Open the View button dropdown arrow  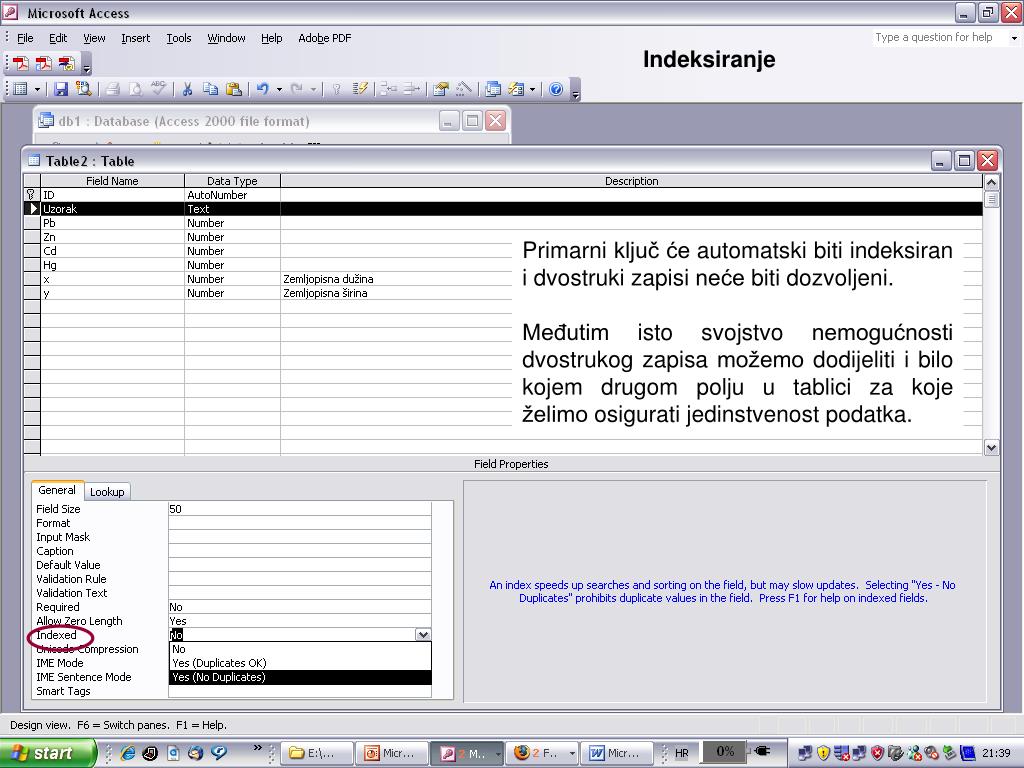click(37, 89)
